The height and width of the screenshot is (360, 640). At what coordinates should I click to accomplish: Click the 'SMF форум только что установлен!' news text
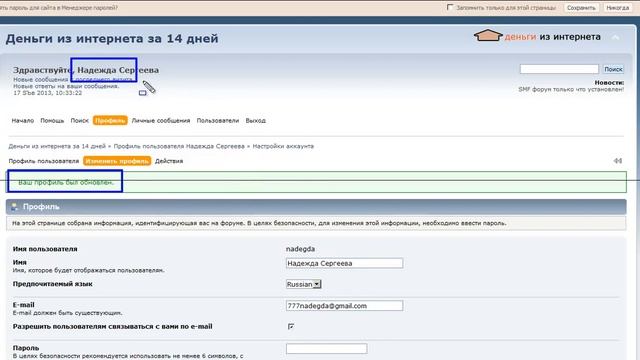(x=571, y=89)
